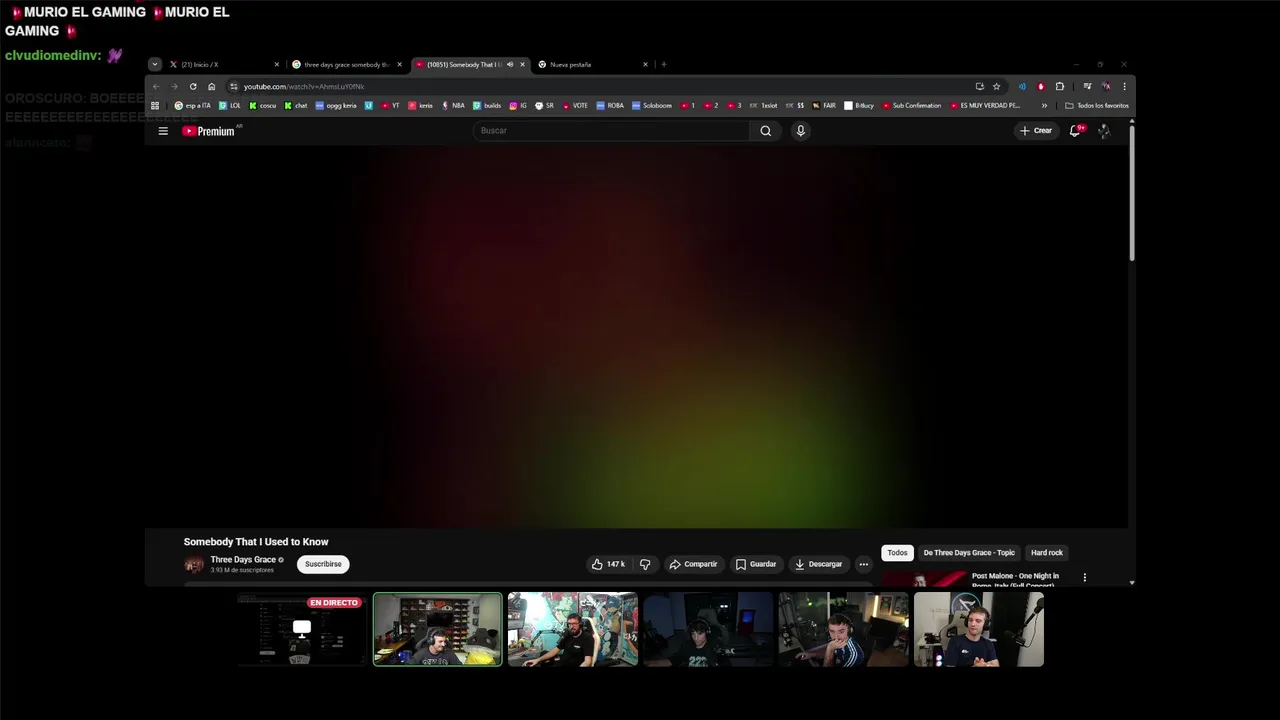1280x720 pixels.
Task: Bookmark this page with the star icon
Action: tap(996, 86)
